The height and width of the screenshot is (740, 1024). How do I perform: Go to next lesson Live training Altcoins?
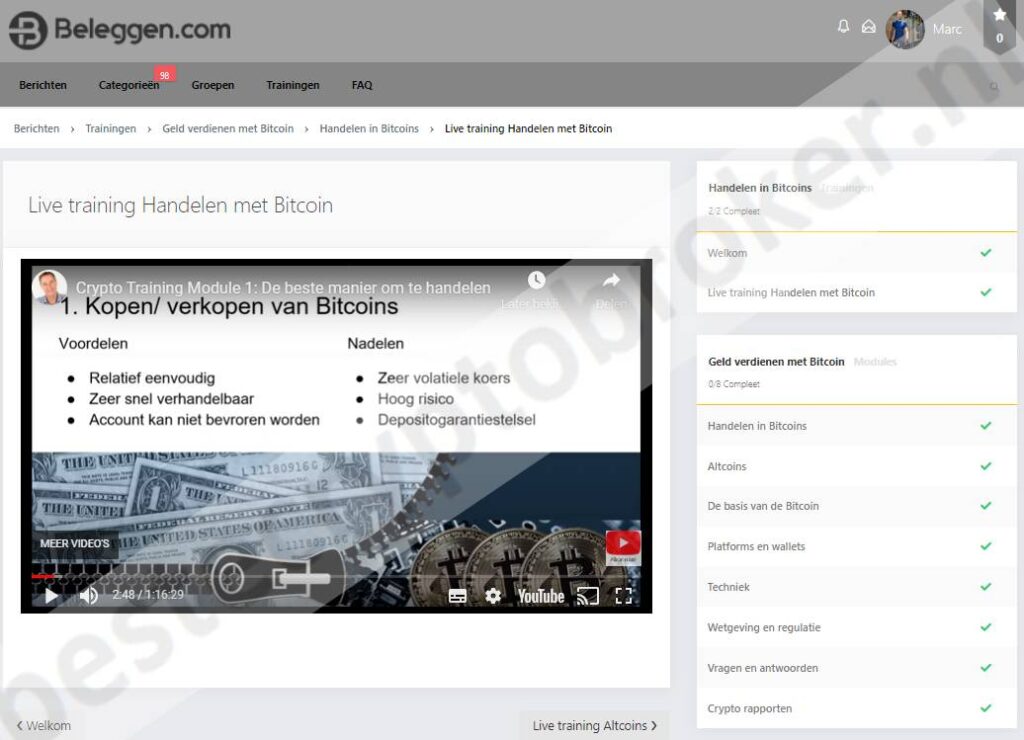click(x=594, y=726)
